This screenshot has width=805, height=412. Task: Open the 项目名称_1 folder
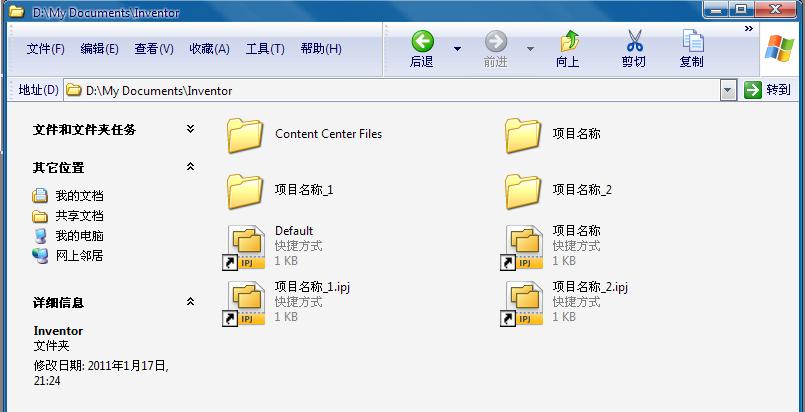coord(244,190)
